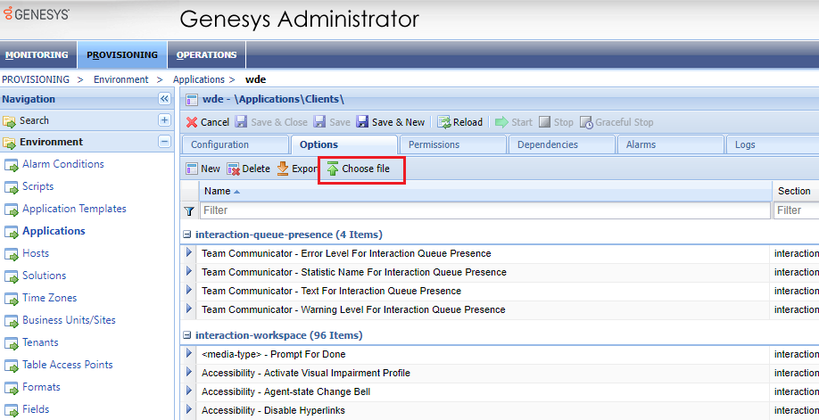Open Fields in navigation

36,410
